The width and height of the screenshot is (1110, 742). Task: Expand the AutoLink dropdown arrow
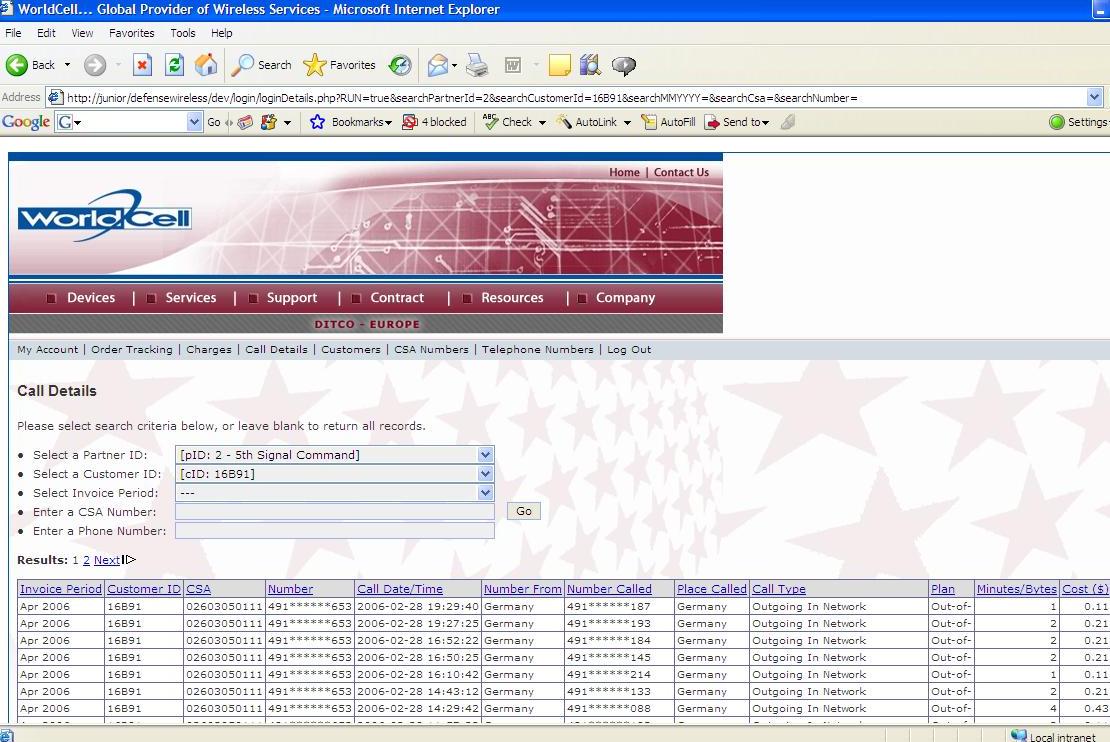pyautogui.click(x=627, y=122)
